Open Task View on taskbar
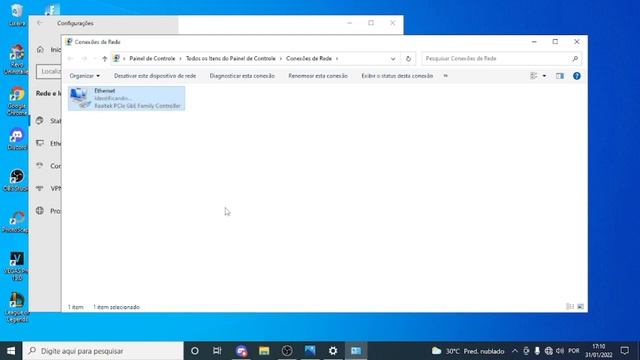The image size is (640, 360). tap(217, 351)
